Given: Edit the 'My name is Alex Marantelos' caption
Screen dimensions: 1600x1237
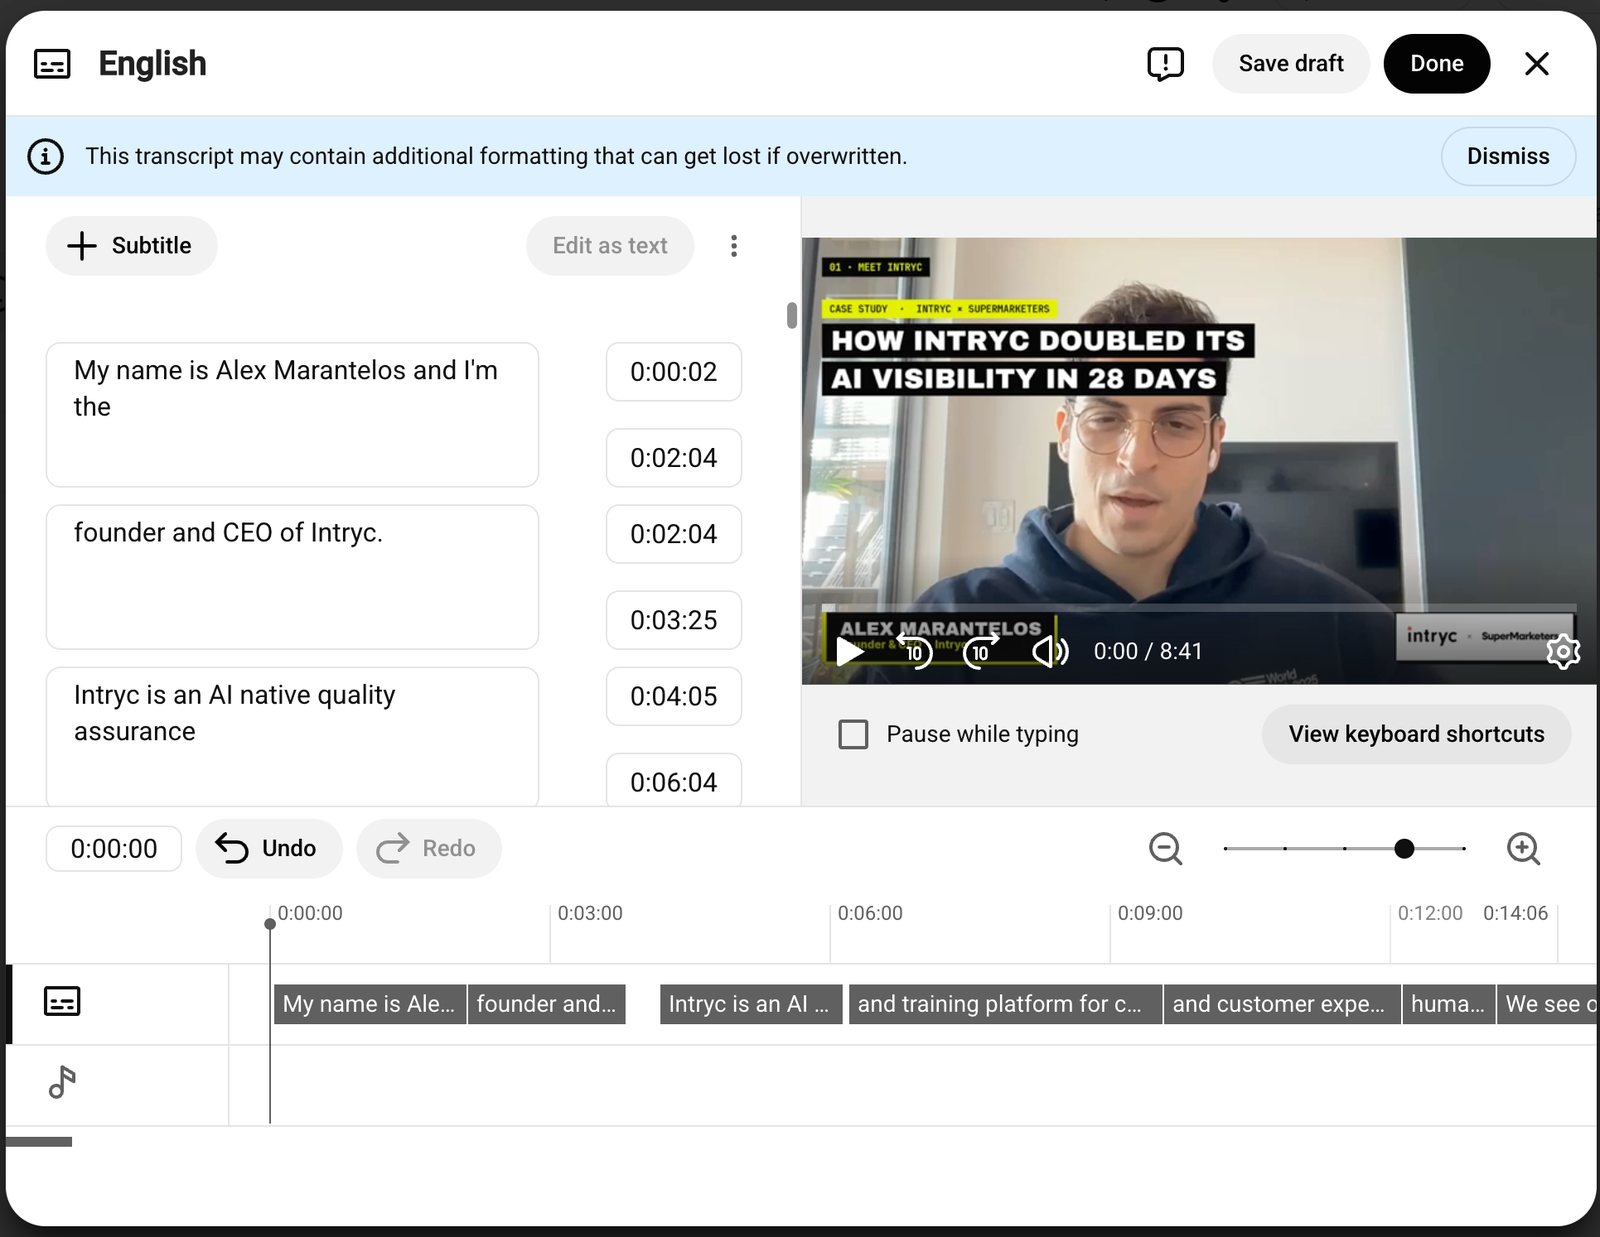Looking at the screenshot, I should tap(292, 415).
